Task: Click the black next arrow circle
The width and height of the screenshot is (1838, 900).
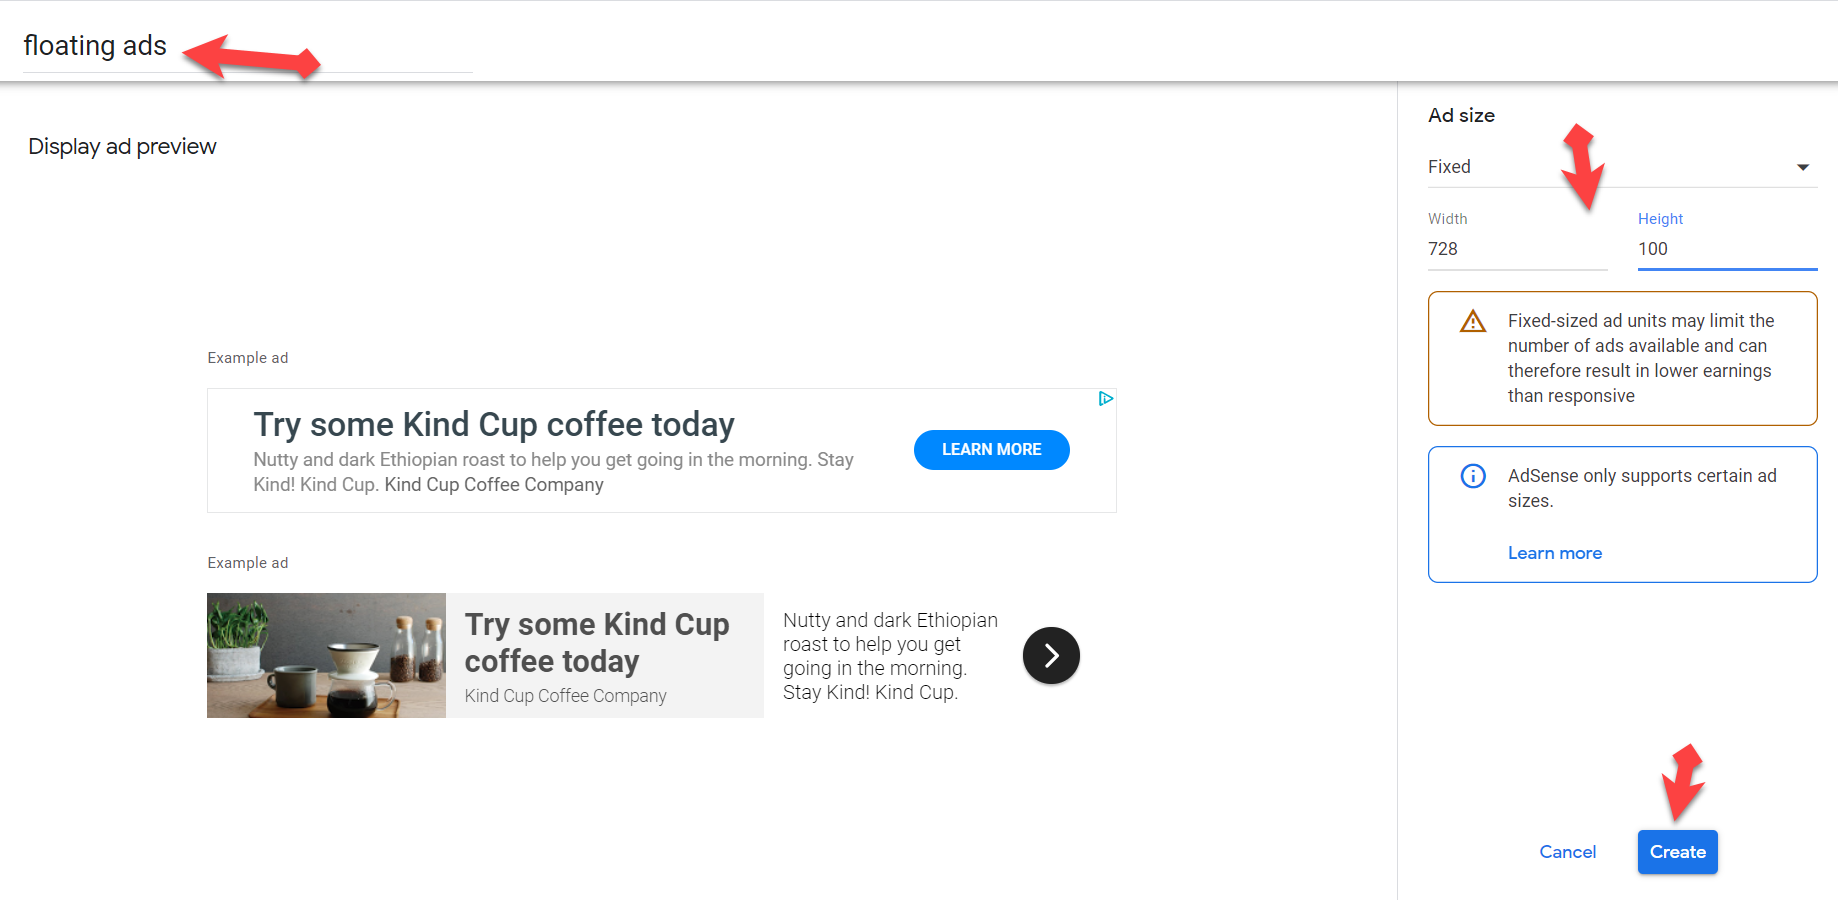Action: [x=1051, y=656]
